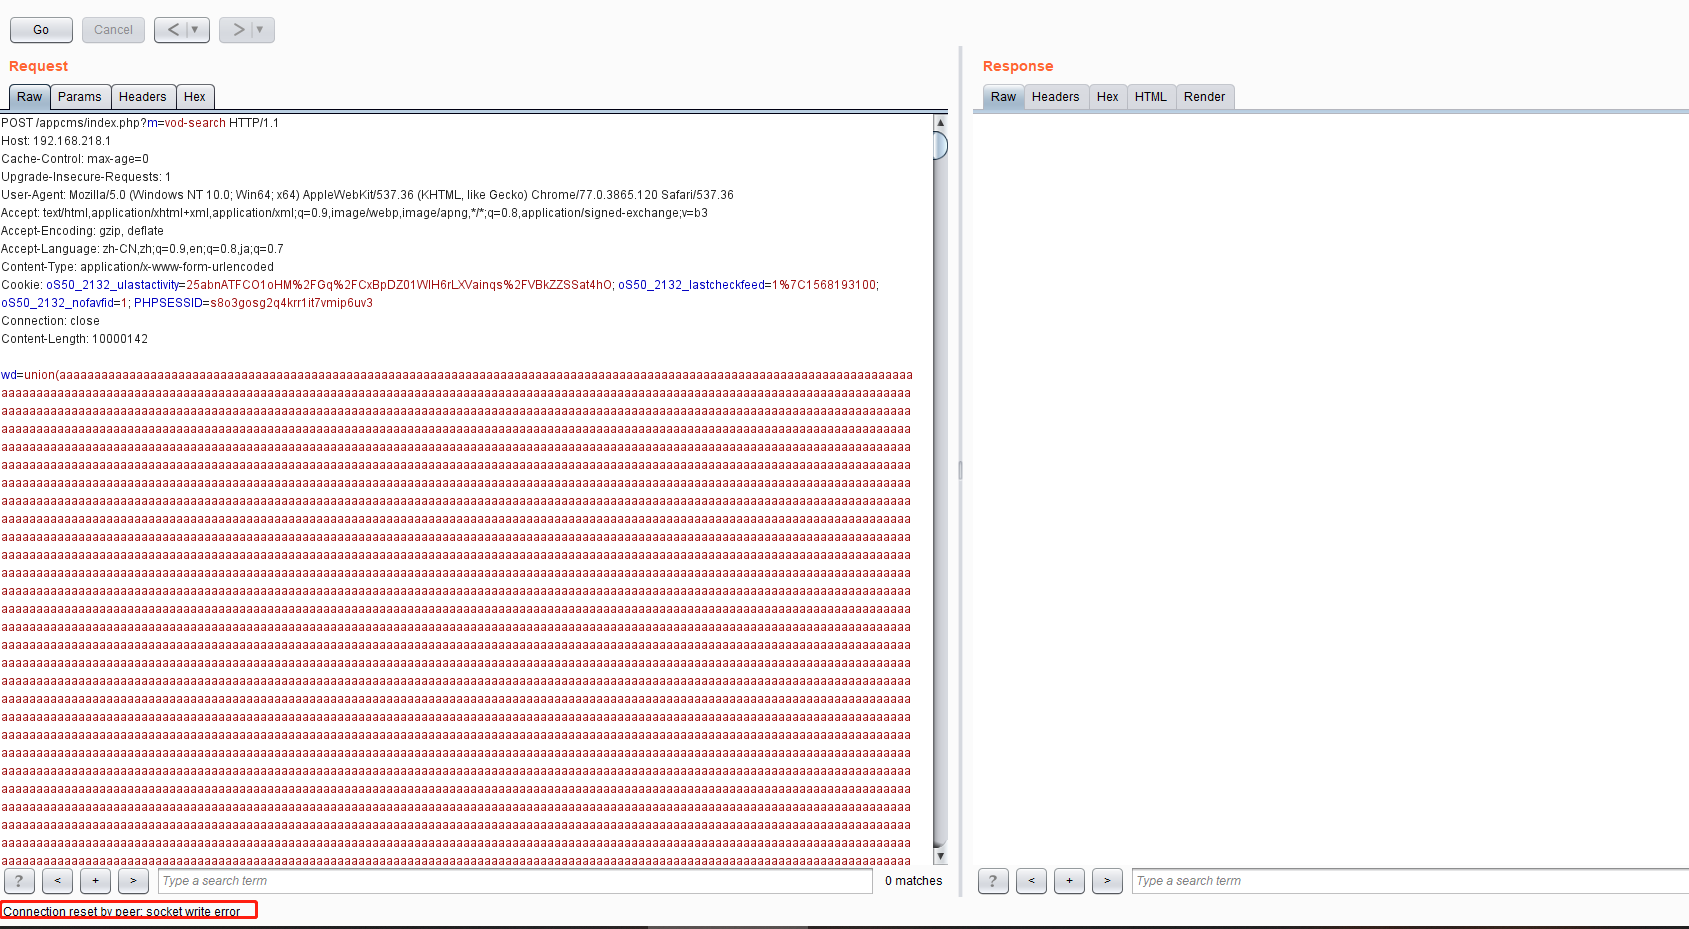This screenshot has height=929, width=1689.
Task: Click the Content-Type header line
Action: click(137, 267)
